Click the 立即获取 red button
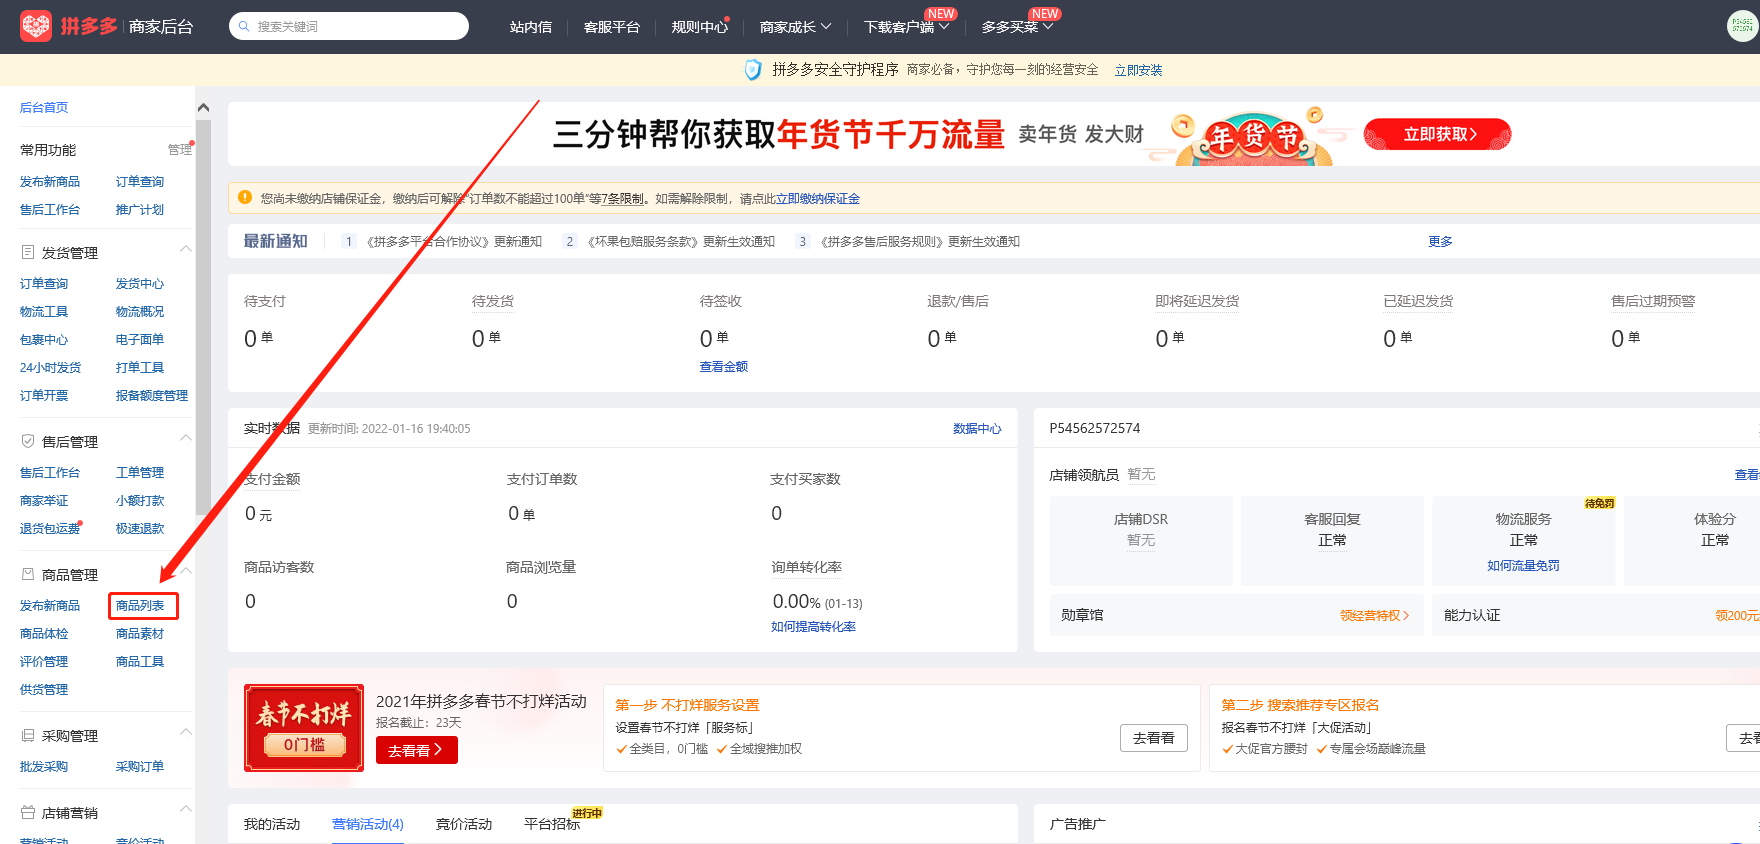 tap(1437, 134)
